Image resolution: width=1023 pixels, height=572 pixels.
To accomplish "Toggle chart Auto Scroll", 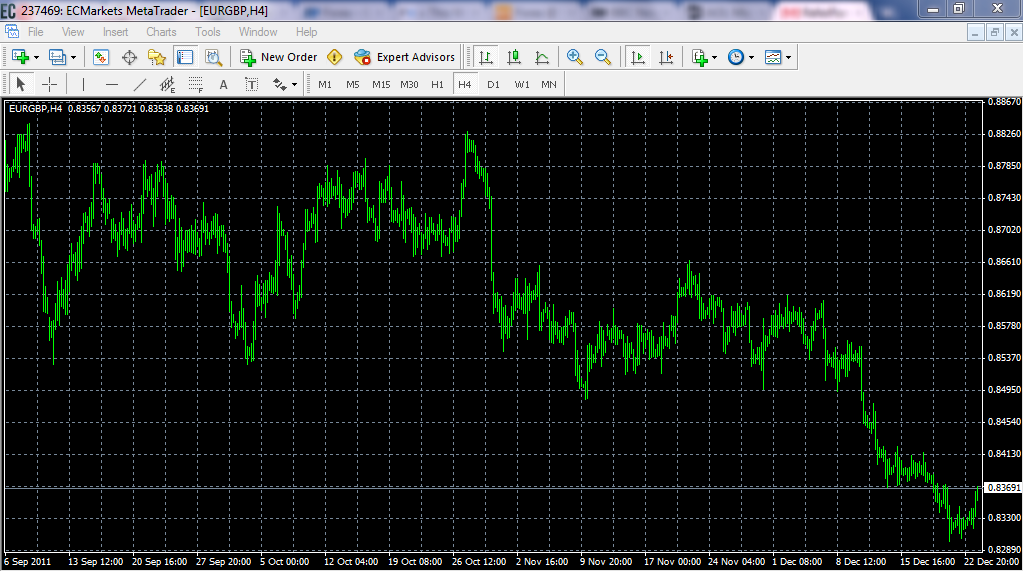I will point(637,57).
